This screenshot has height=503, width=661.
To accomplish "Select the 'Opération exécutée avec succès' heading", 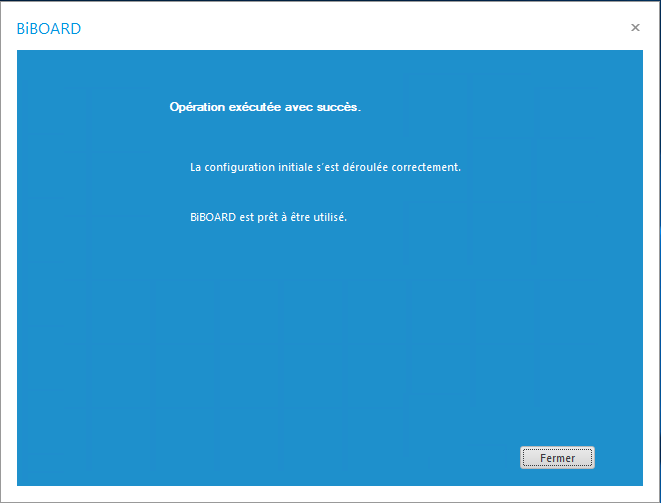I will click(265, 107).
